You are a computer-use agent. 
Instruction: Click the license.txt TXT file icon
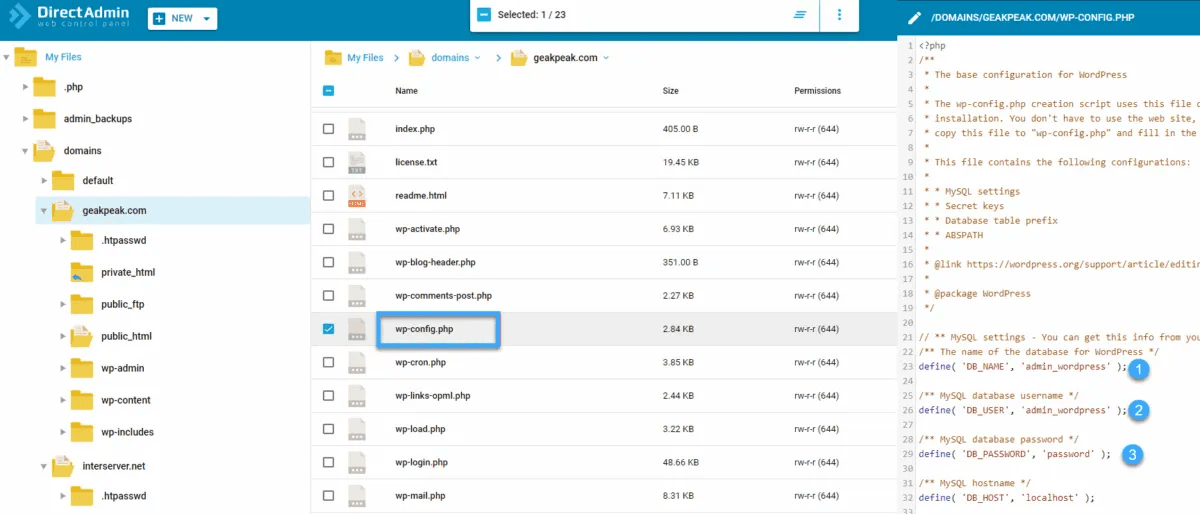357,162
